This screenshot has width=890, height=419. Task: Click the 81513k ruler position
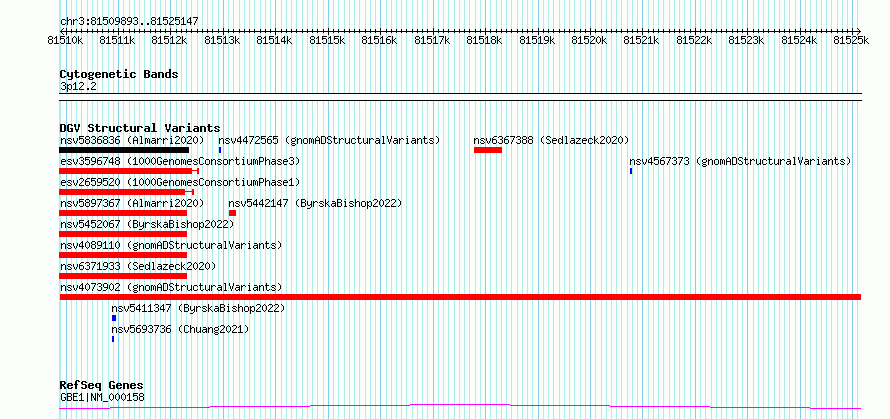(x=222, y=40)
